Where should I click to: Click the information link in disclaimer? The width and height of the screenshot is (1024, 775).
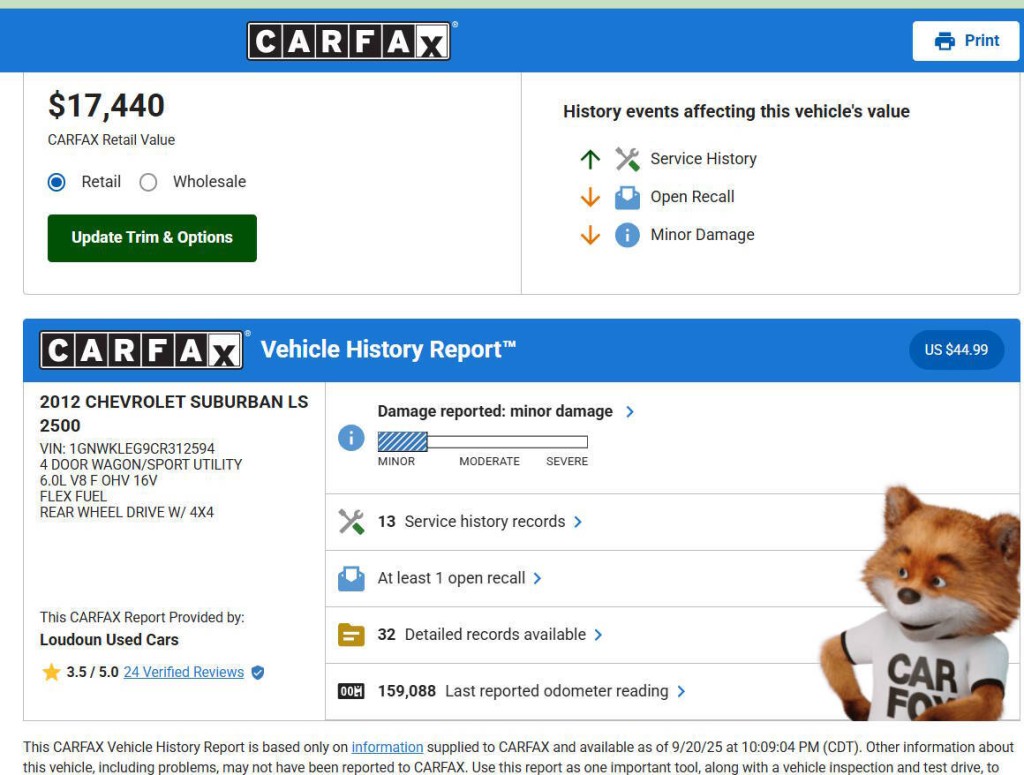pos(387,747)
